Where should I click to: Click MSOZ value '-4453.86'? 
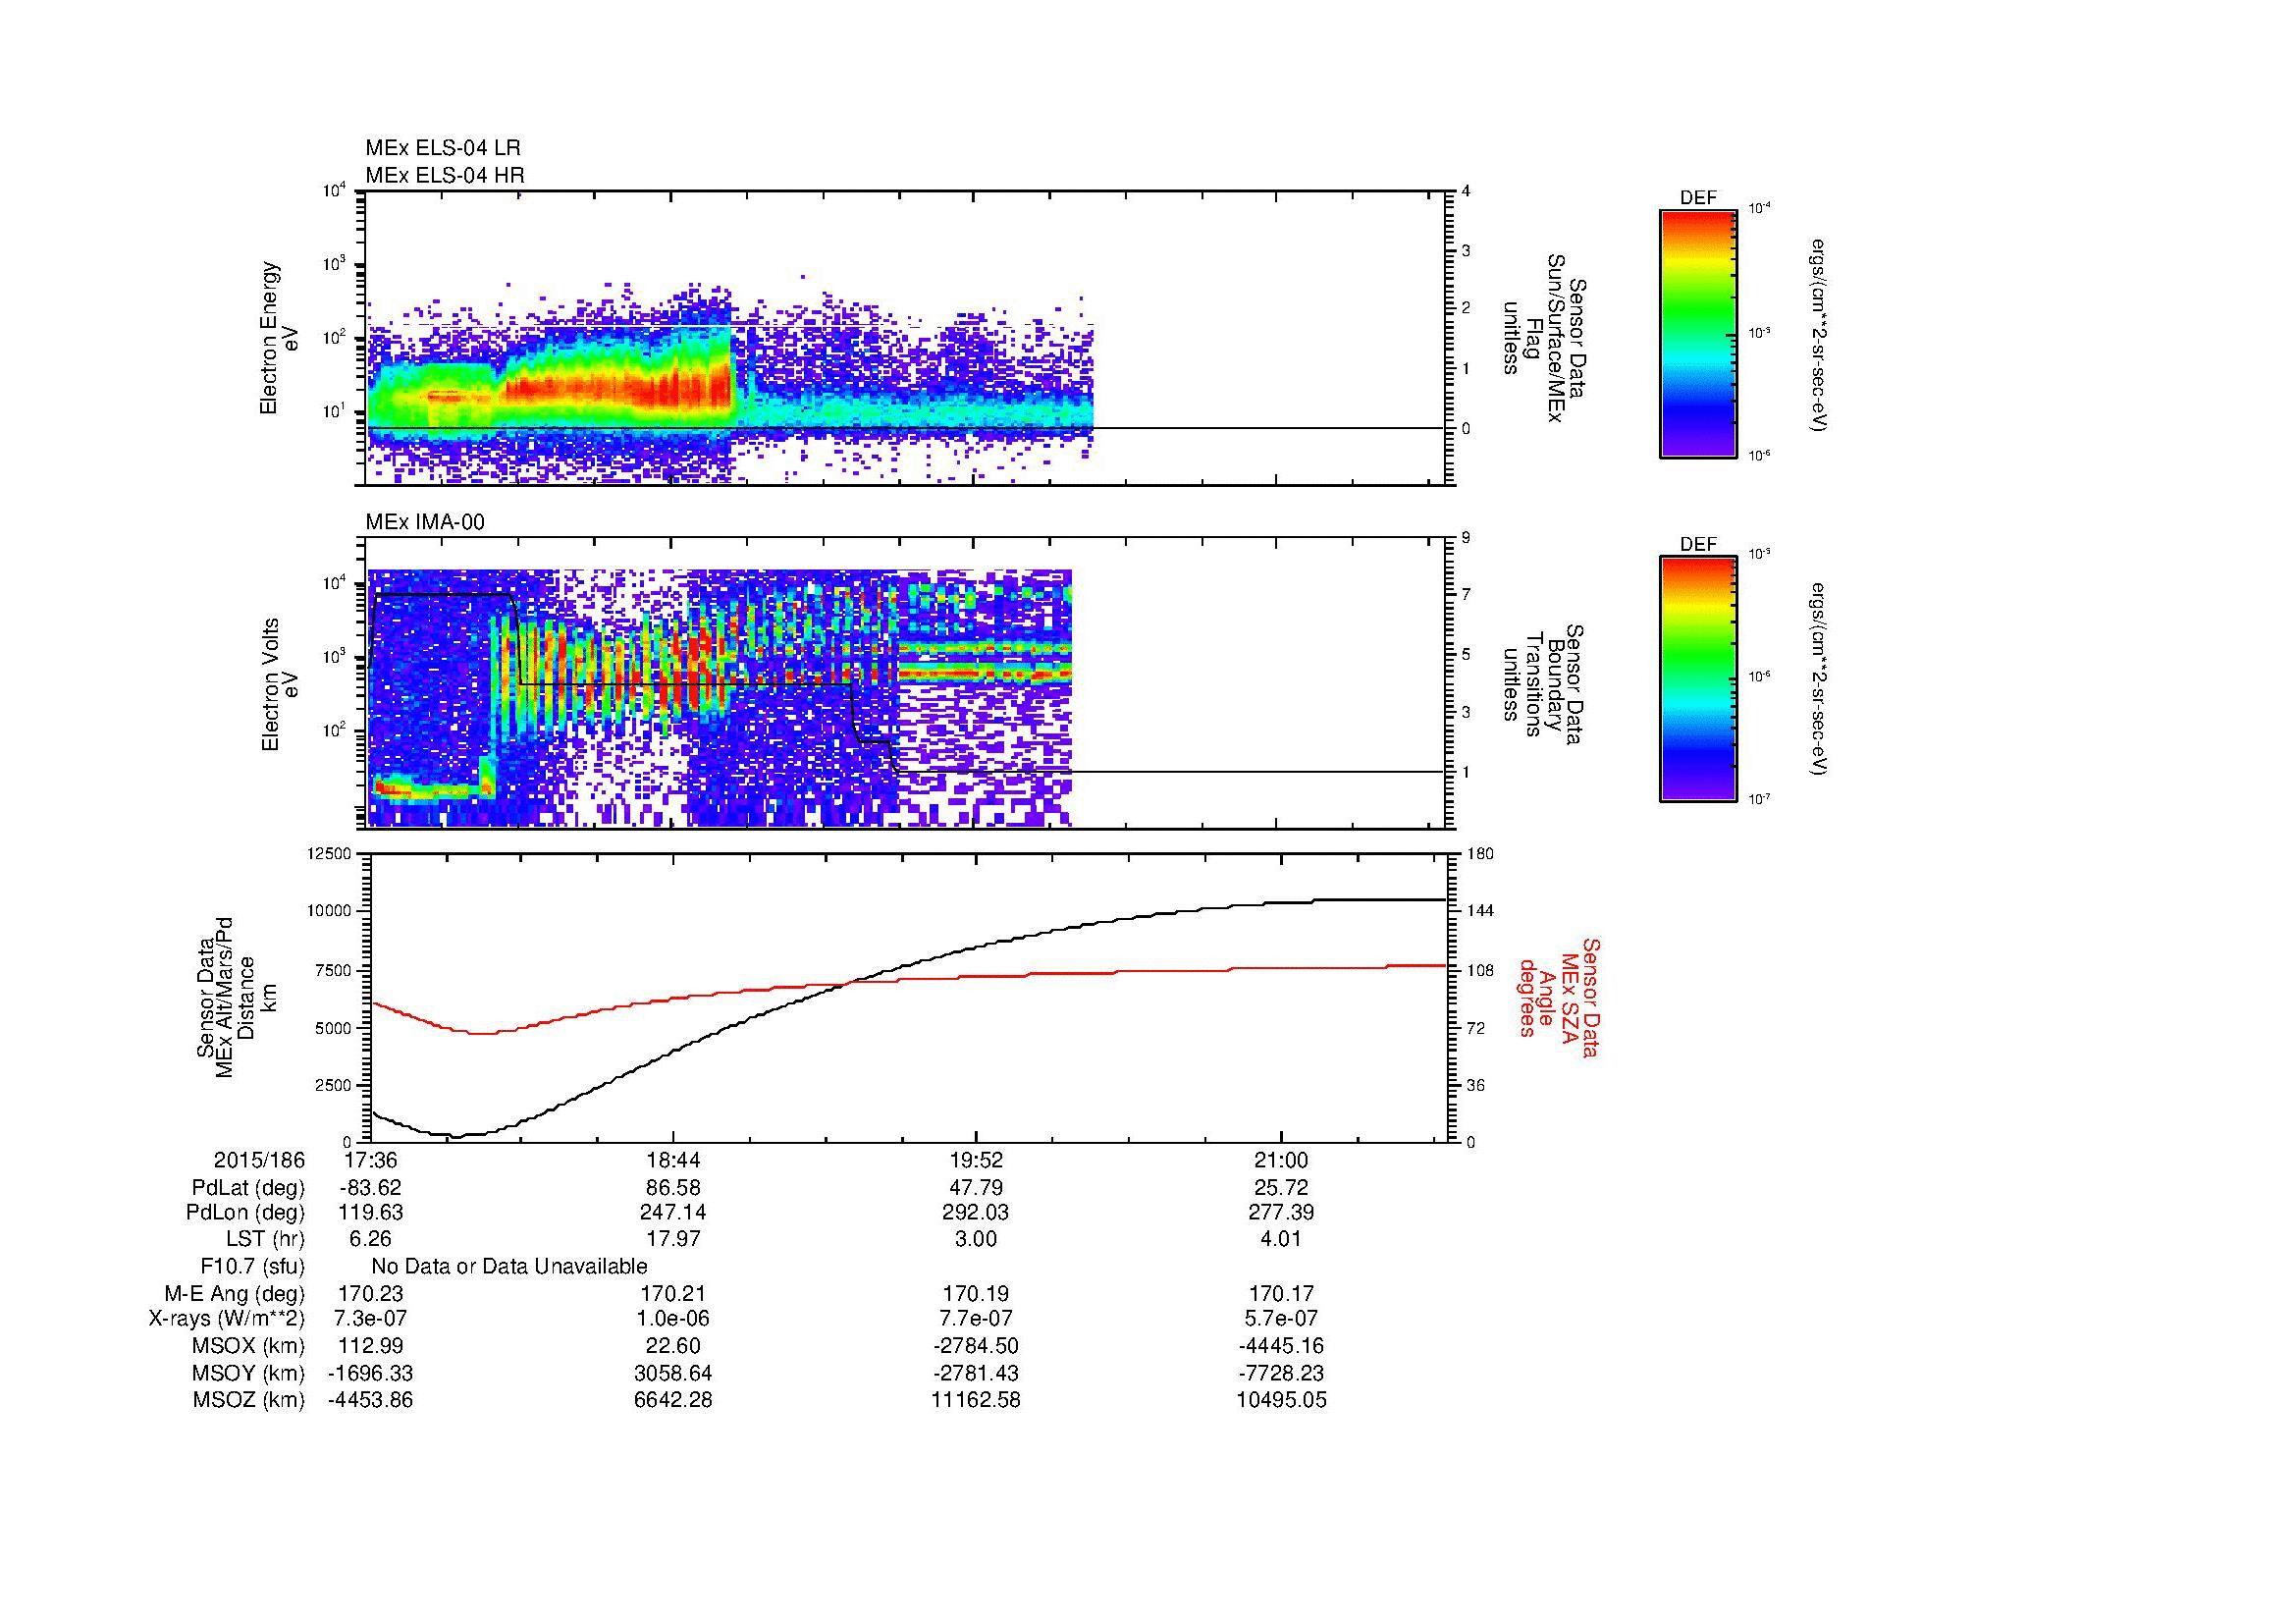[371, 1400]
